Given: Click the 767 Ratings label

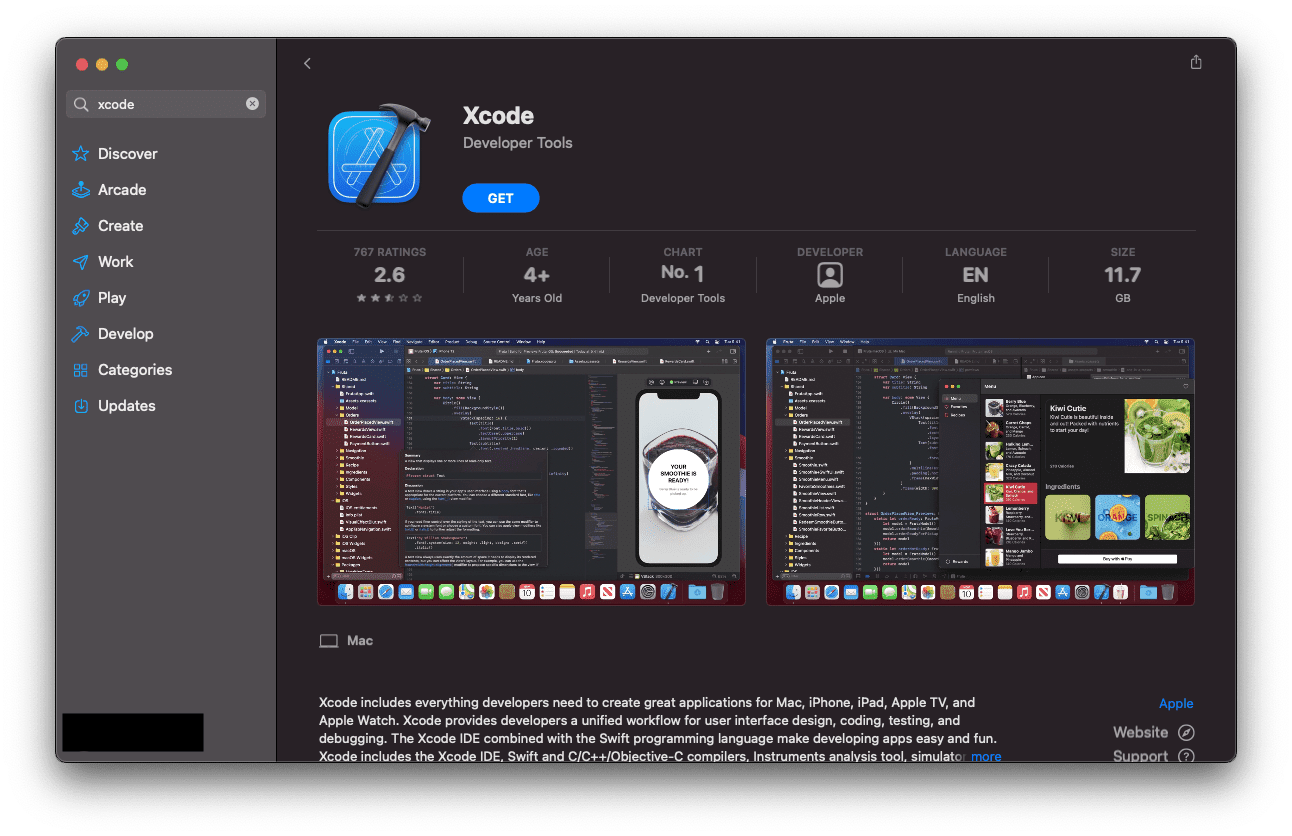Looking at the screenshot, I should pyautogui.click(x=390, y=252).
